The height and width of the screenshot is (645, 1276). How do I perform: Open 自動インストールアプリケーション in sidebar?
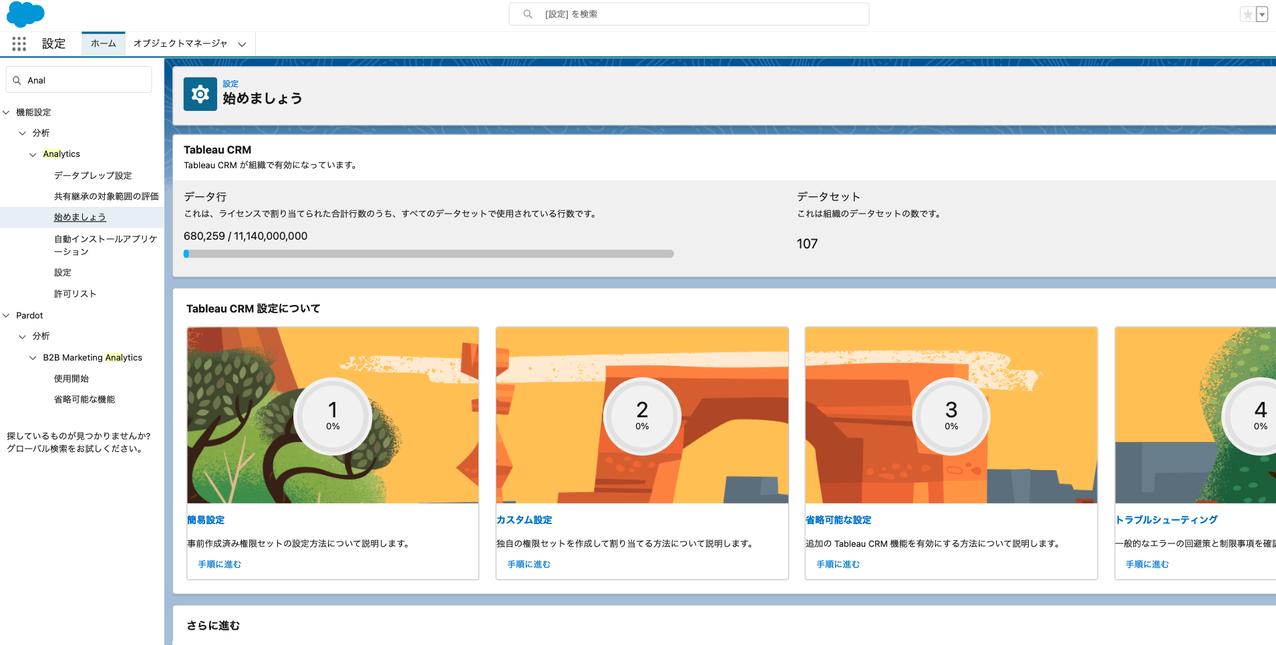(x=106, y=245)
